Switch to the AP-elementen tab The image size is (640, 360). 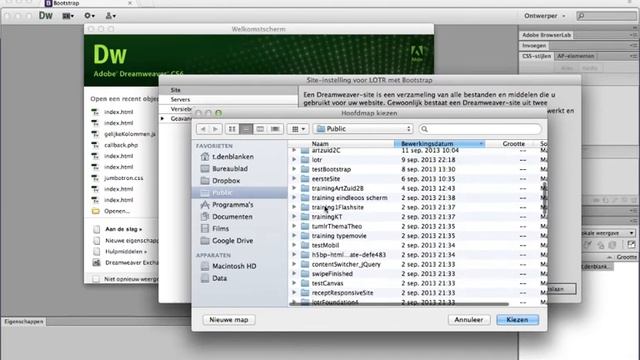[576, 56]
